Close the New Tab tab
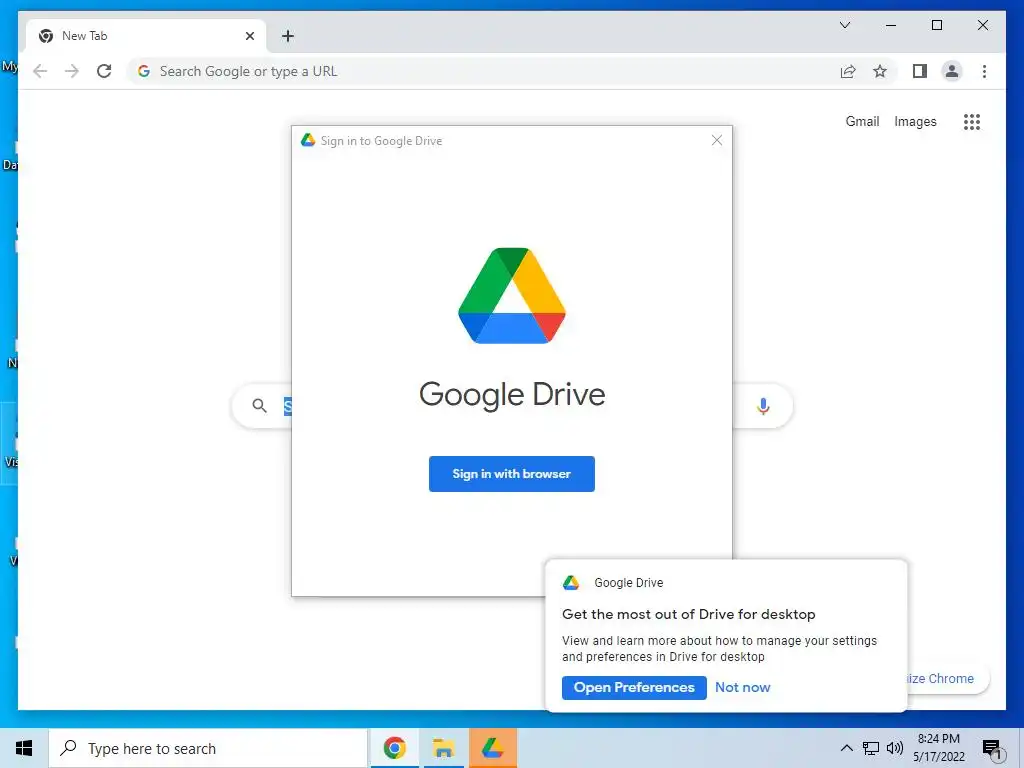The width and height of the screenshot is (1024, 768). pos(249,36)
